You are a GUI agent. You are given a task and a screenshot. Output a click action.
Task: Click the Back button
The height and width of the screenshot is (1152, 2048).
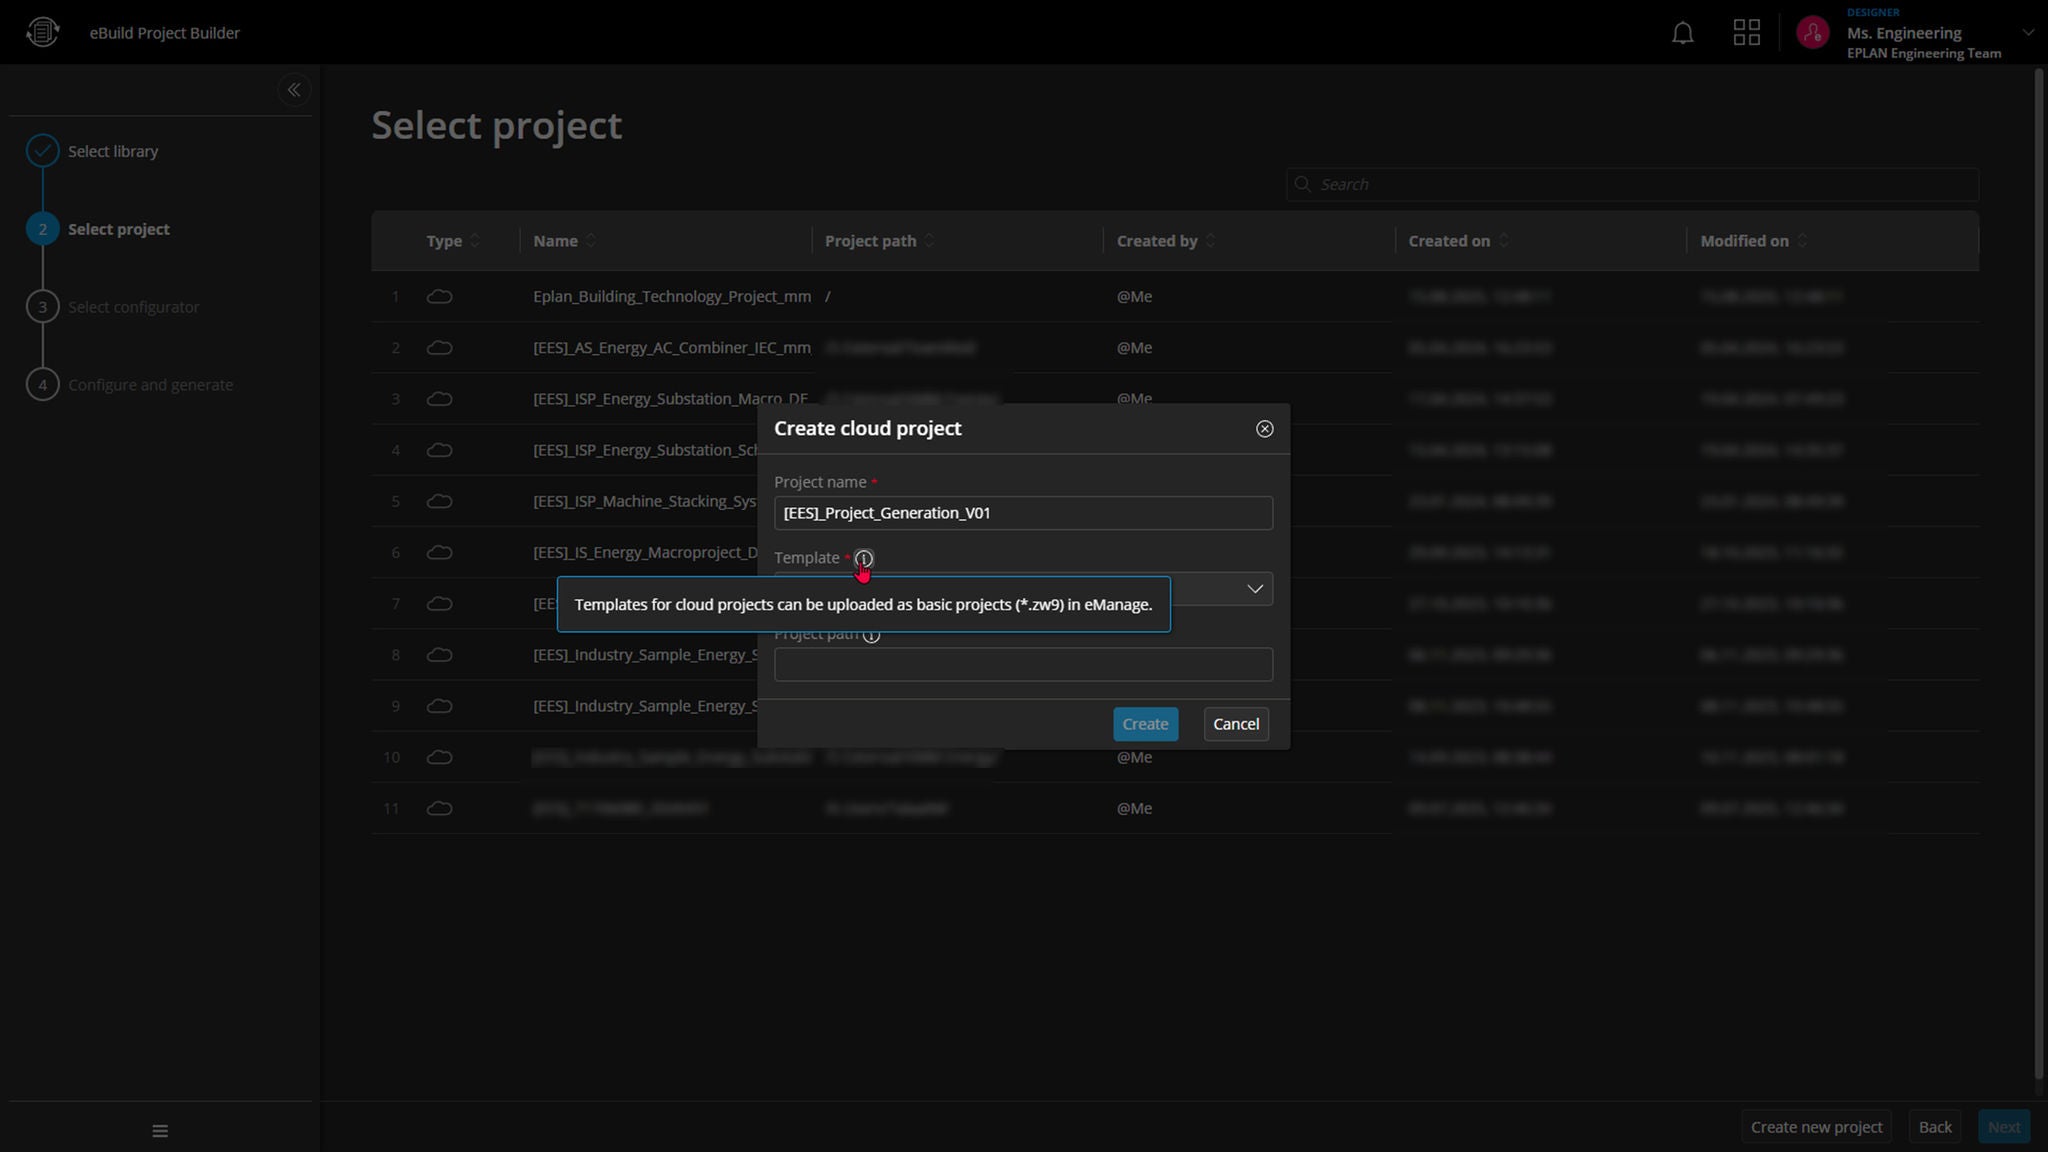(1934, 1127)
